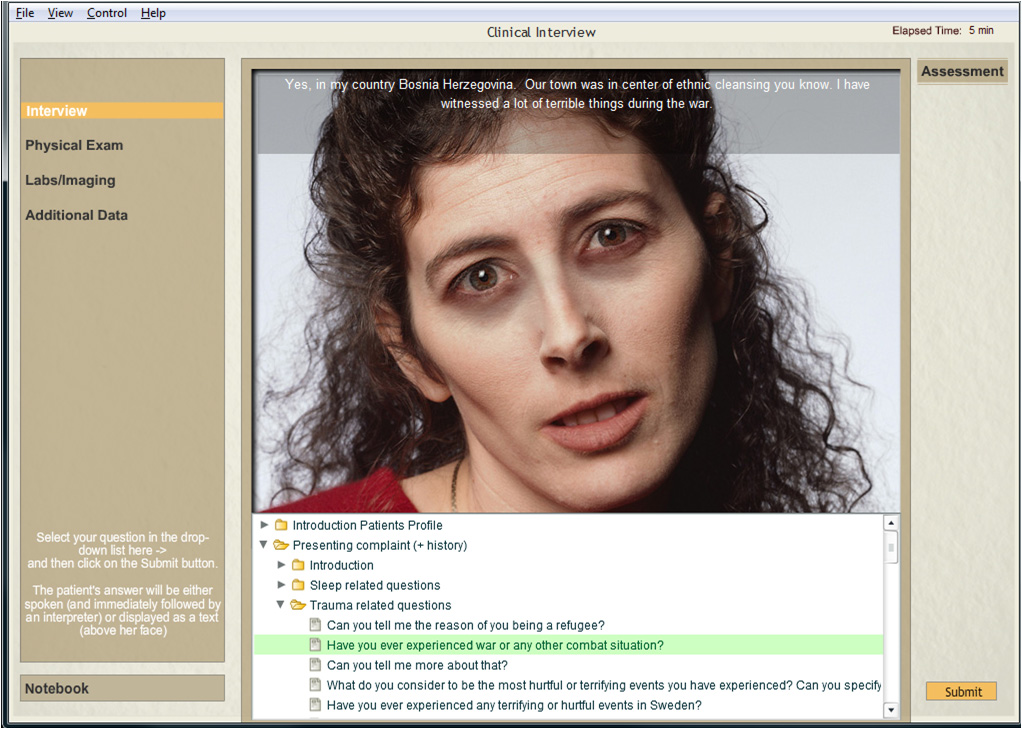The width and height of the screenshot is (1022, 729).
Task: Switch to the Physical Exam section
Action: (74, 145)
